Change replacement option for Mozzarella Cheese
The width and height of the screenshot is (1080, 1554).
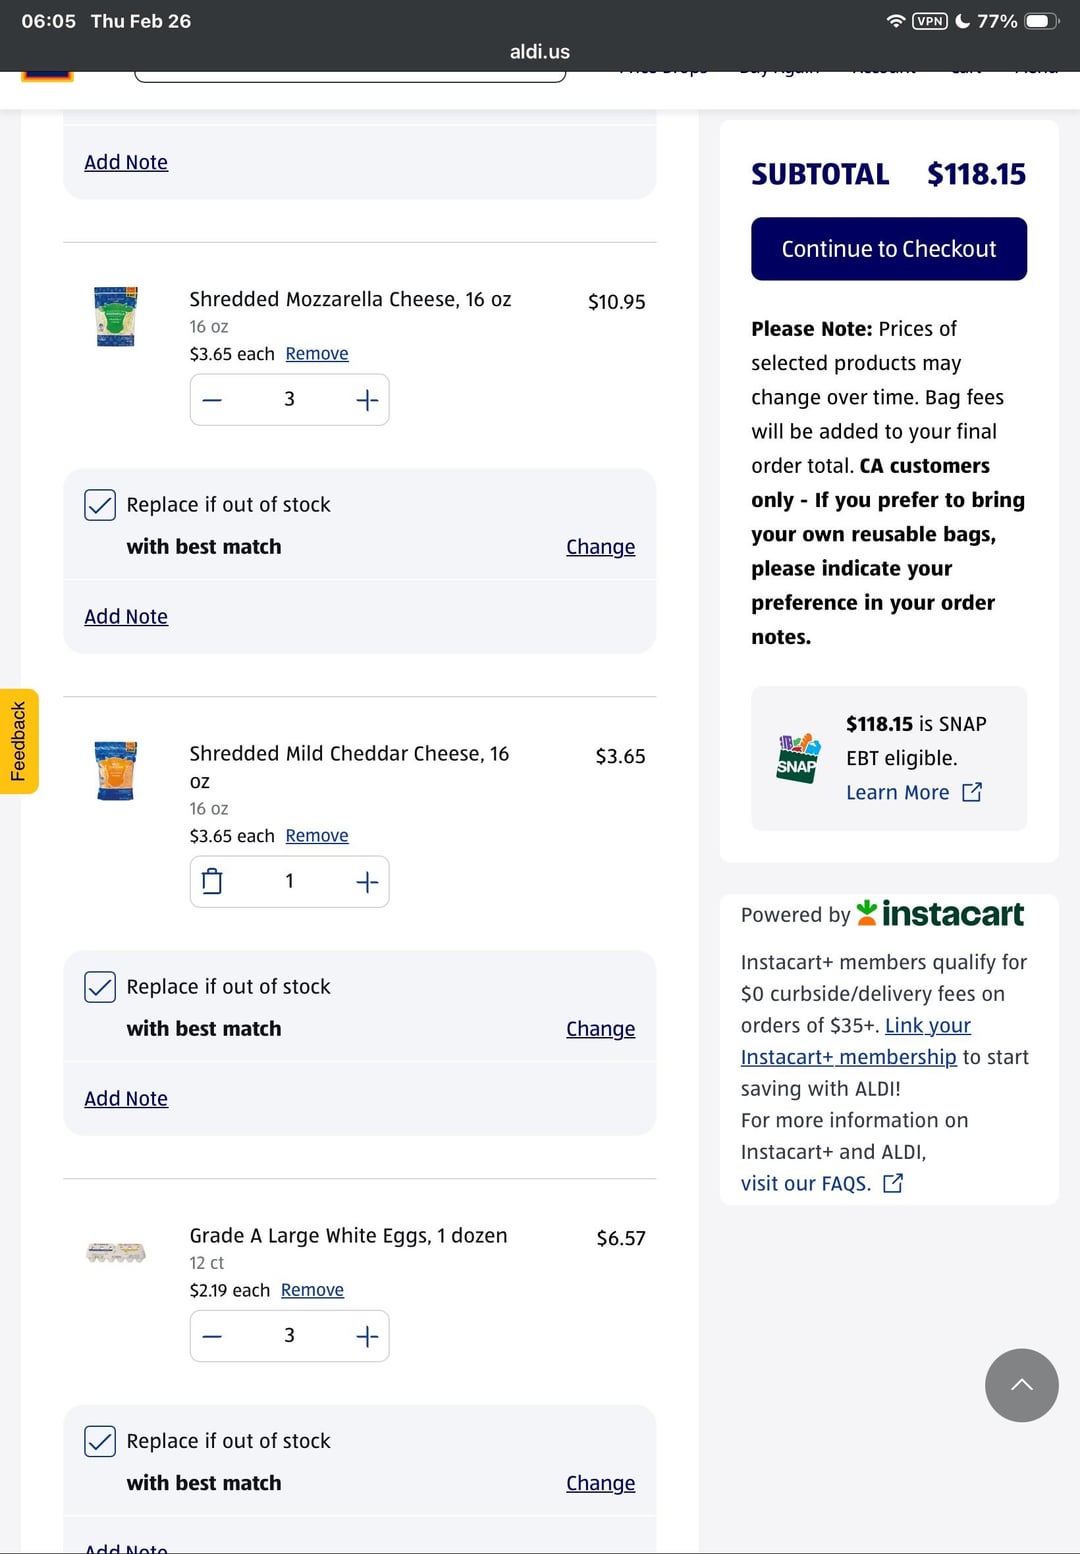click(x=600, y=547)
